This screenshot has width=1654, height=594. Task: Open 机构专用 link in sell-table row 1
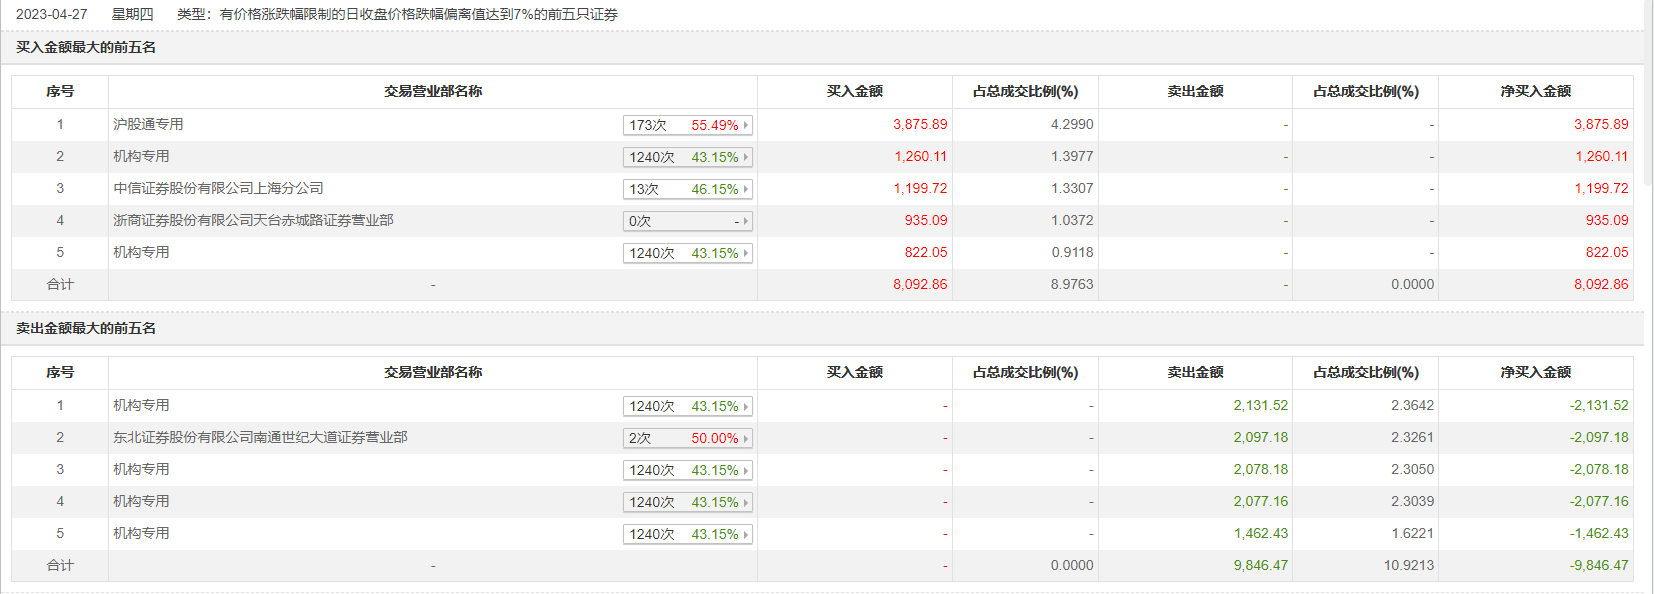(141, 405)
